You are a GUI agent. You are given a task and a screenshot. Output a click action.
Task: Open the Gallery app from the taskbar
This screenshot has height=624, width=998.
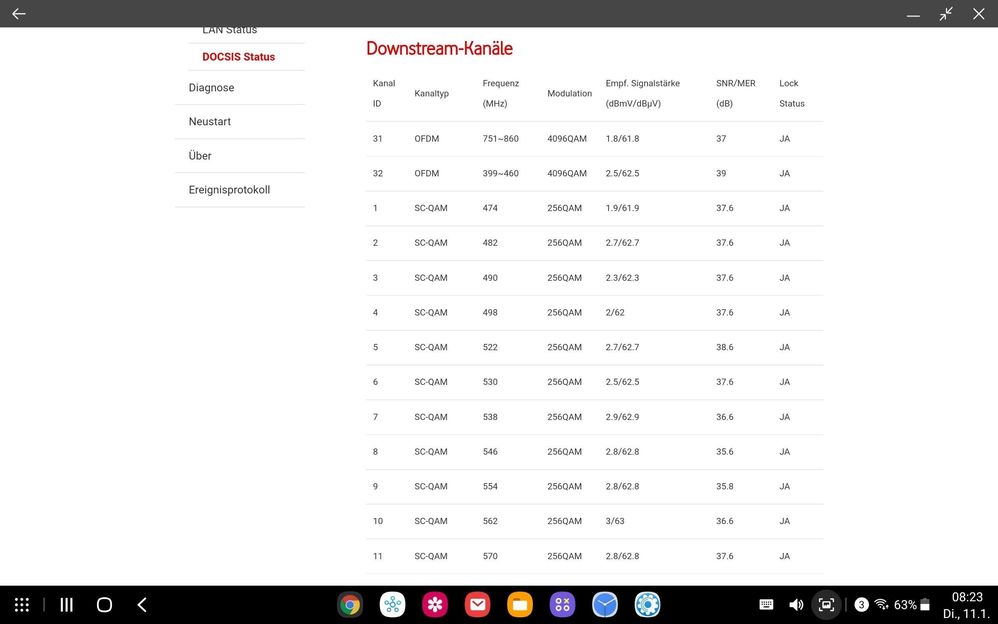pos(435,604)
